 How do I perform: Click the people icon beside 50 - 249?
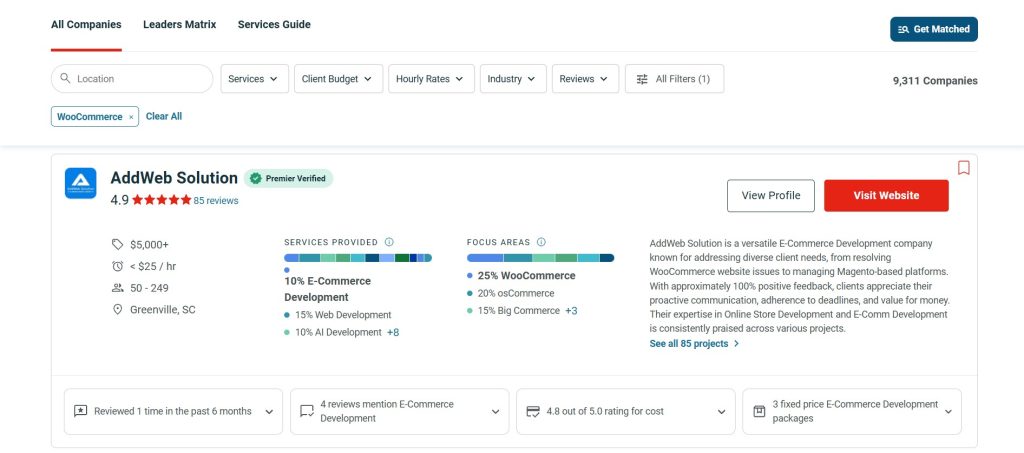[118, 288]
